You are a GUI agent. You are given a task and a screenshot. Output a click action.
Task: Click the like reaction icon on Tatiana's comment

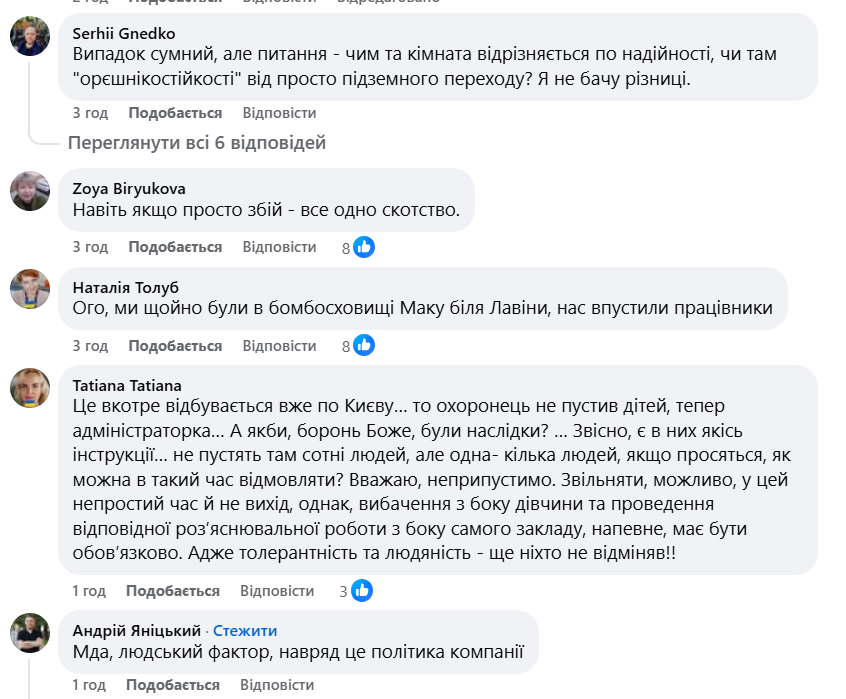coord(362,591)
